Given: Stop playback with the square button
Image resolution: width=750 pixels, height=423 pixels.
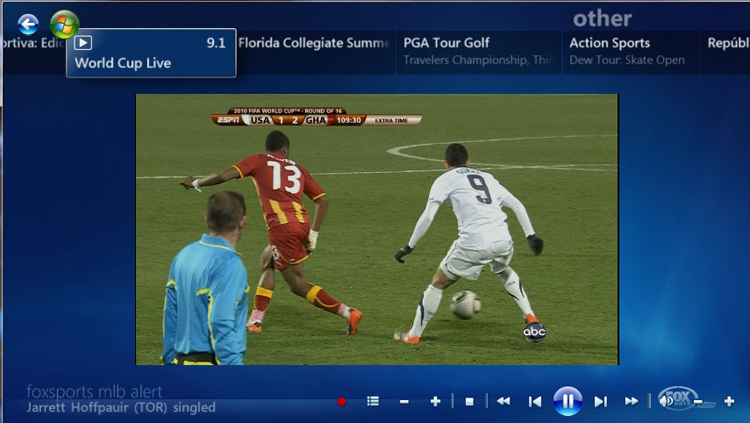Looking at the screenshot, I should [x=469, y=401].
